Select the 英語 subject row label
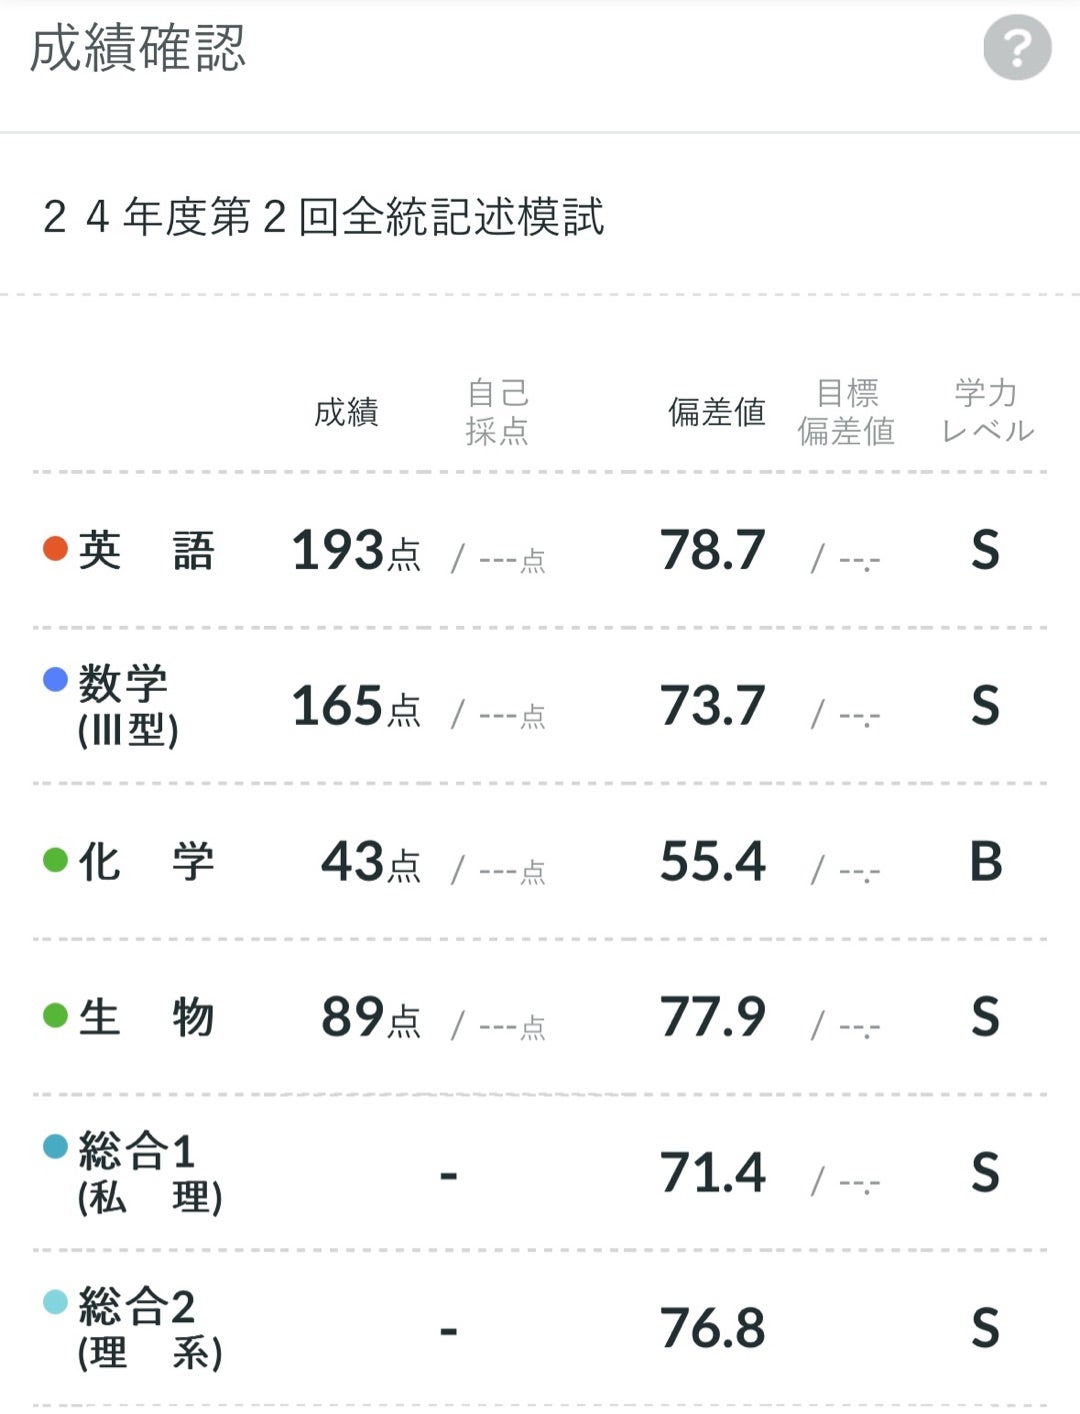 146,550
